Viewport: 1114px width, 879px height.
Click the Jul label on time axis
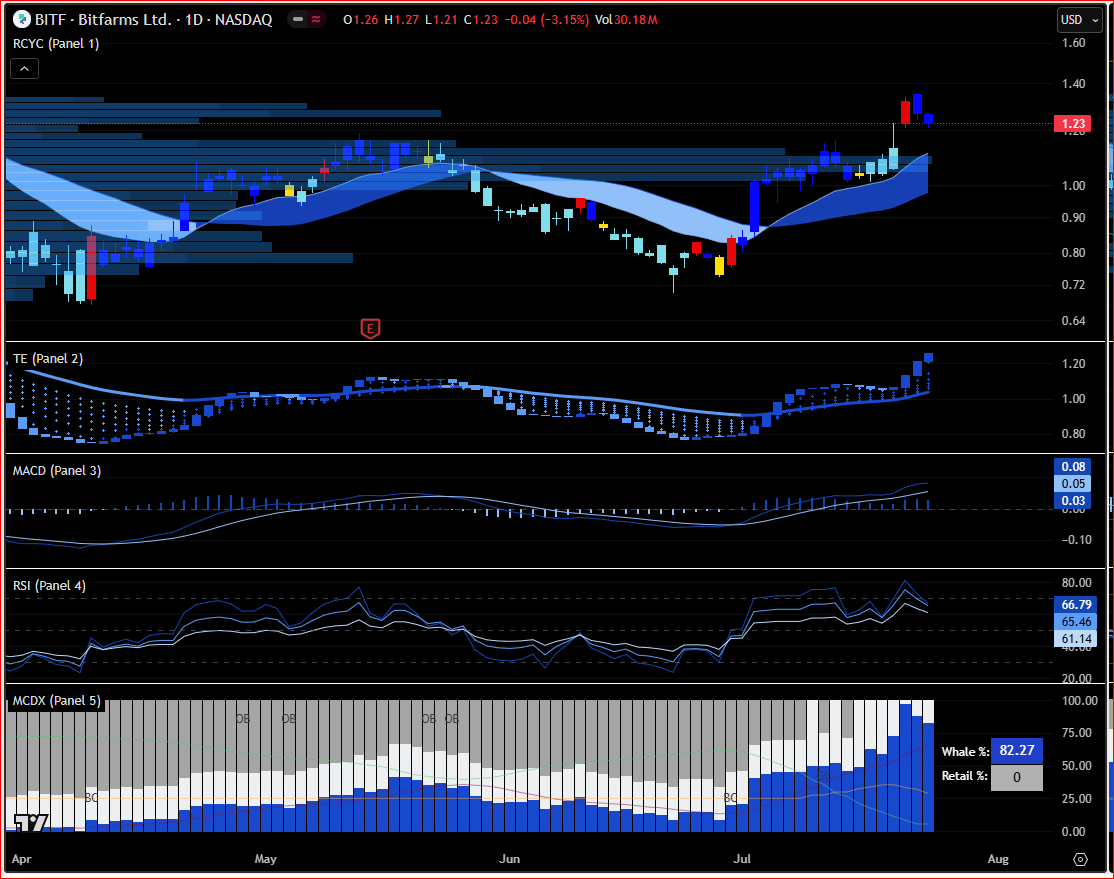[x=742, y=859]
